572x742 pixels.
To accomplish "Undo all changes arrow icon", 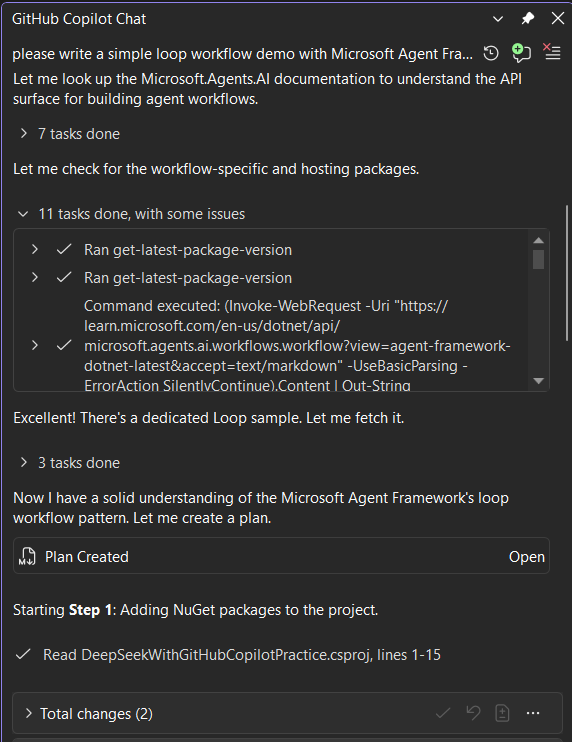I will [x=473, y=713].
